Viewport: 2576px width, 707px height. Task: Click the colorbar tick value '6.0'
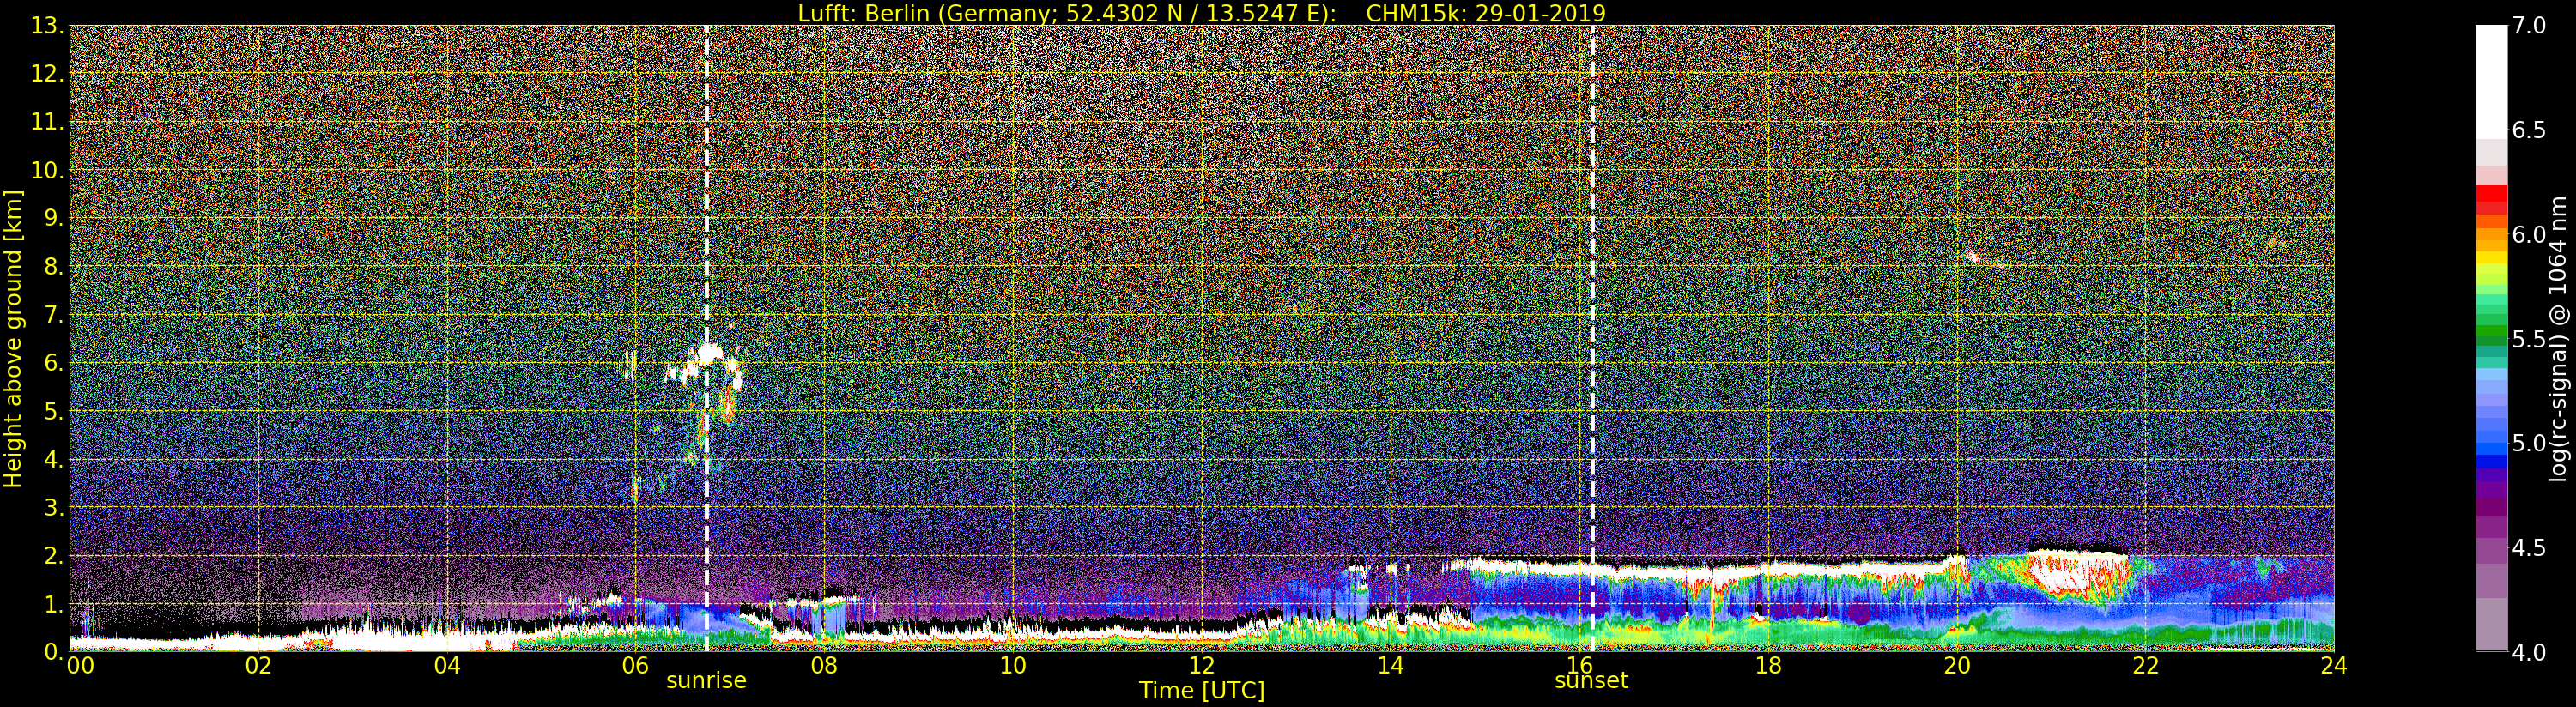[2529, 235]
